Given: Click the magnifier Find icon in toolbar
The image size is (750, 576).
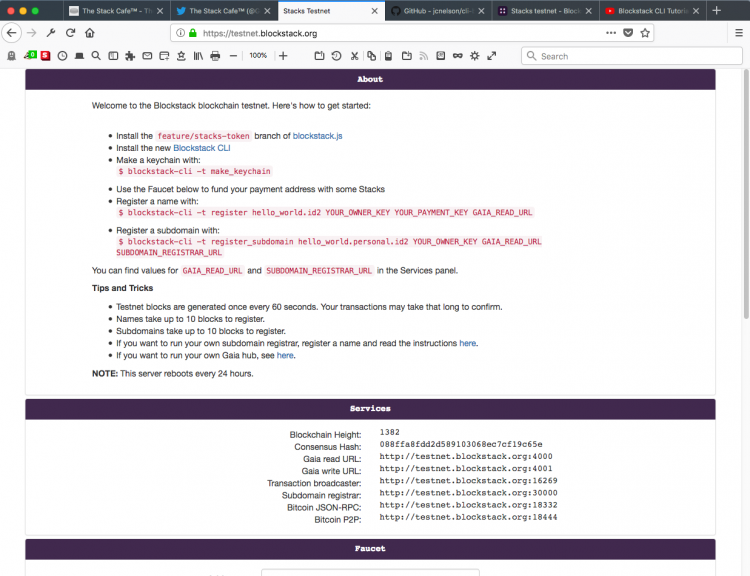Looking at the screenshot, I should [96, 56].
